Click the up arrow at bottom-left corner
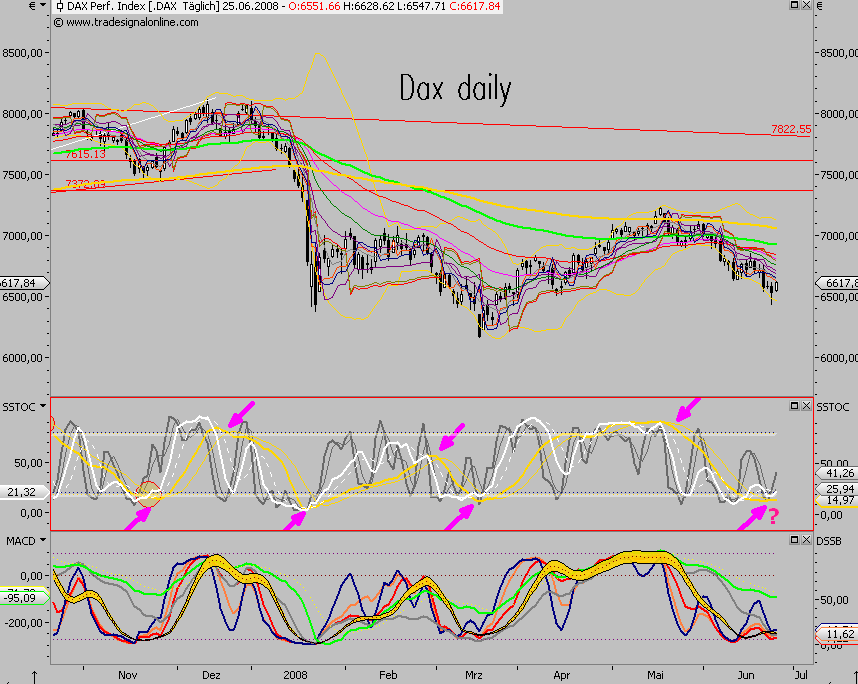 tap(34, 677)
